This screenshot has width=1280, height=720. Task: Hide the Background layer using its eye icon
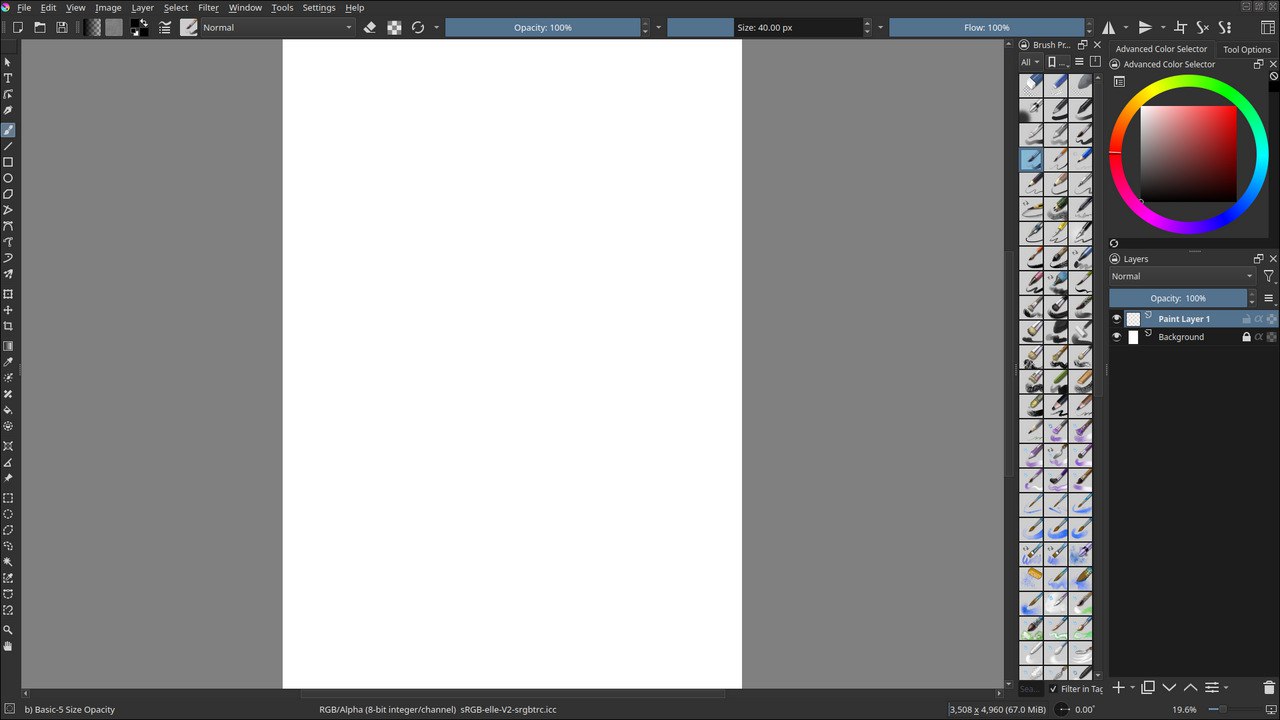click(1117, 337)
